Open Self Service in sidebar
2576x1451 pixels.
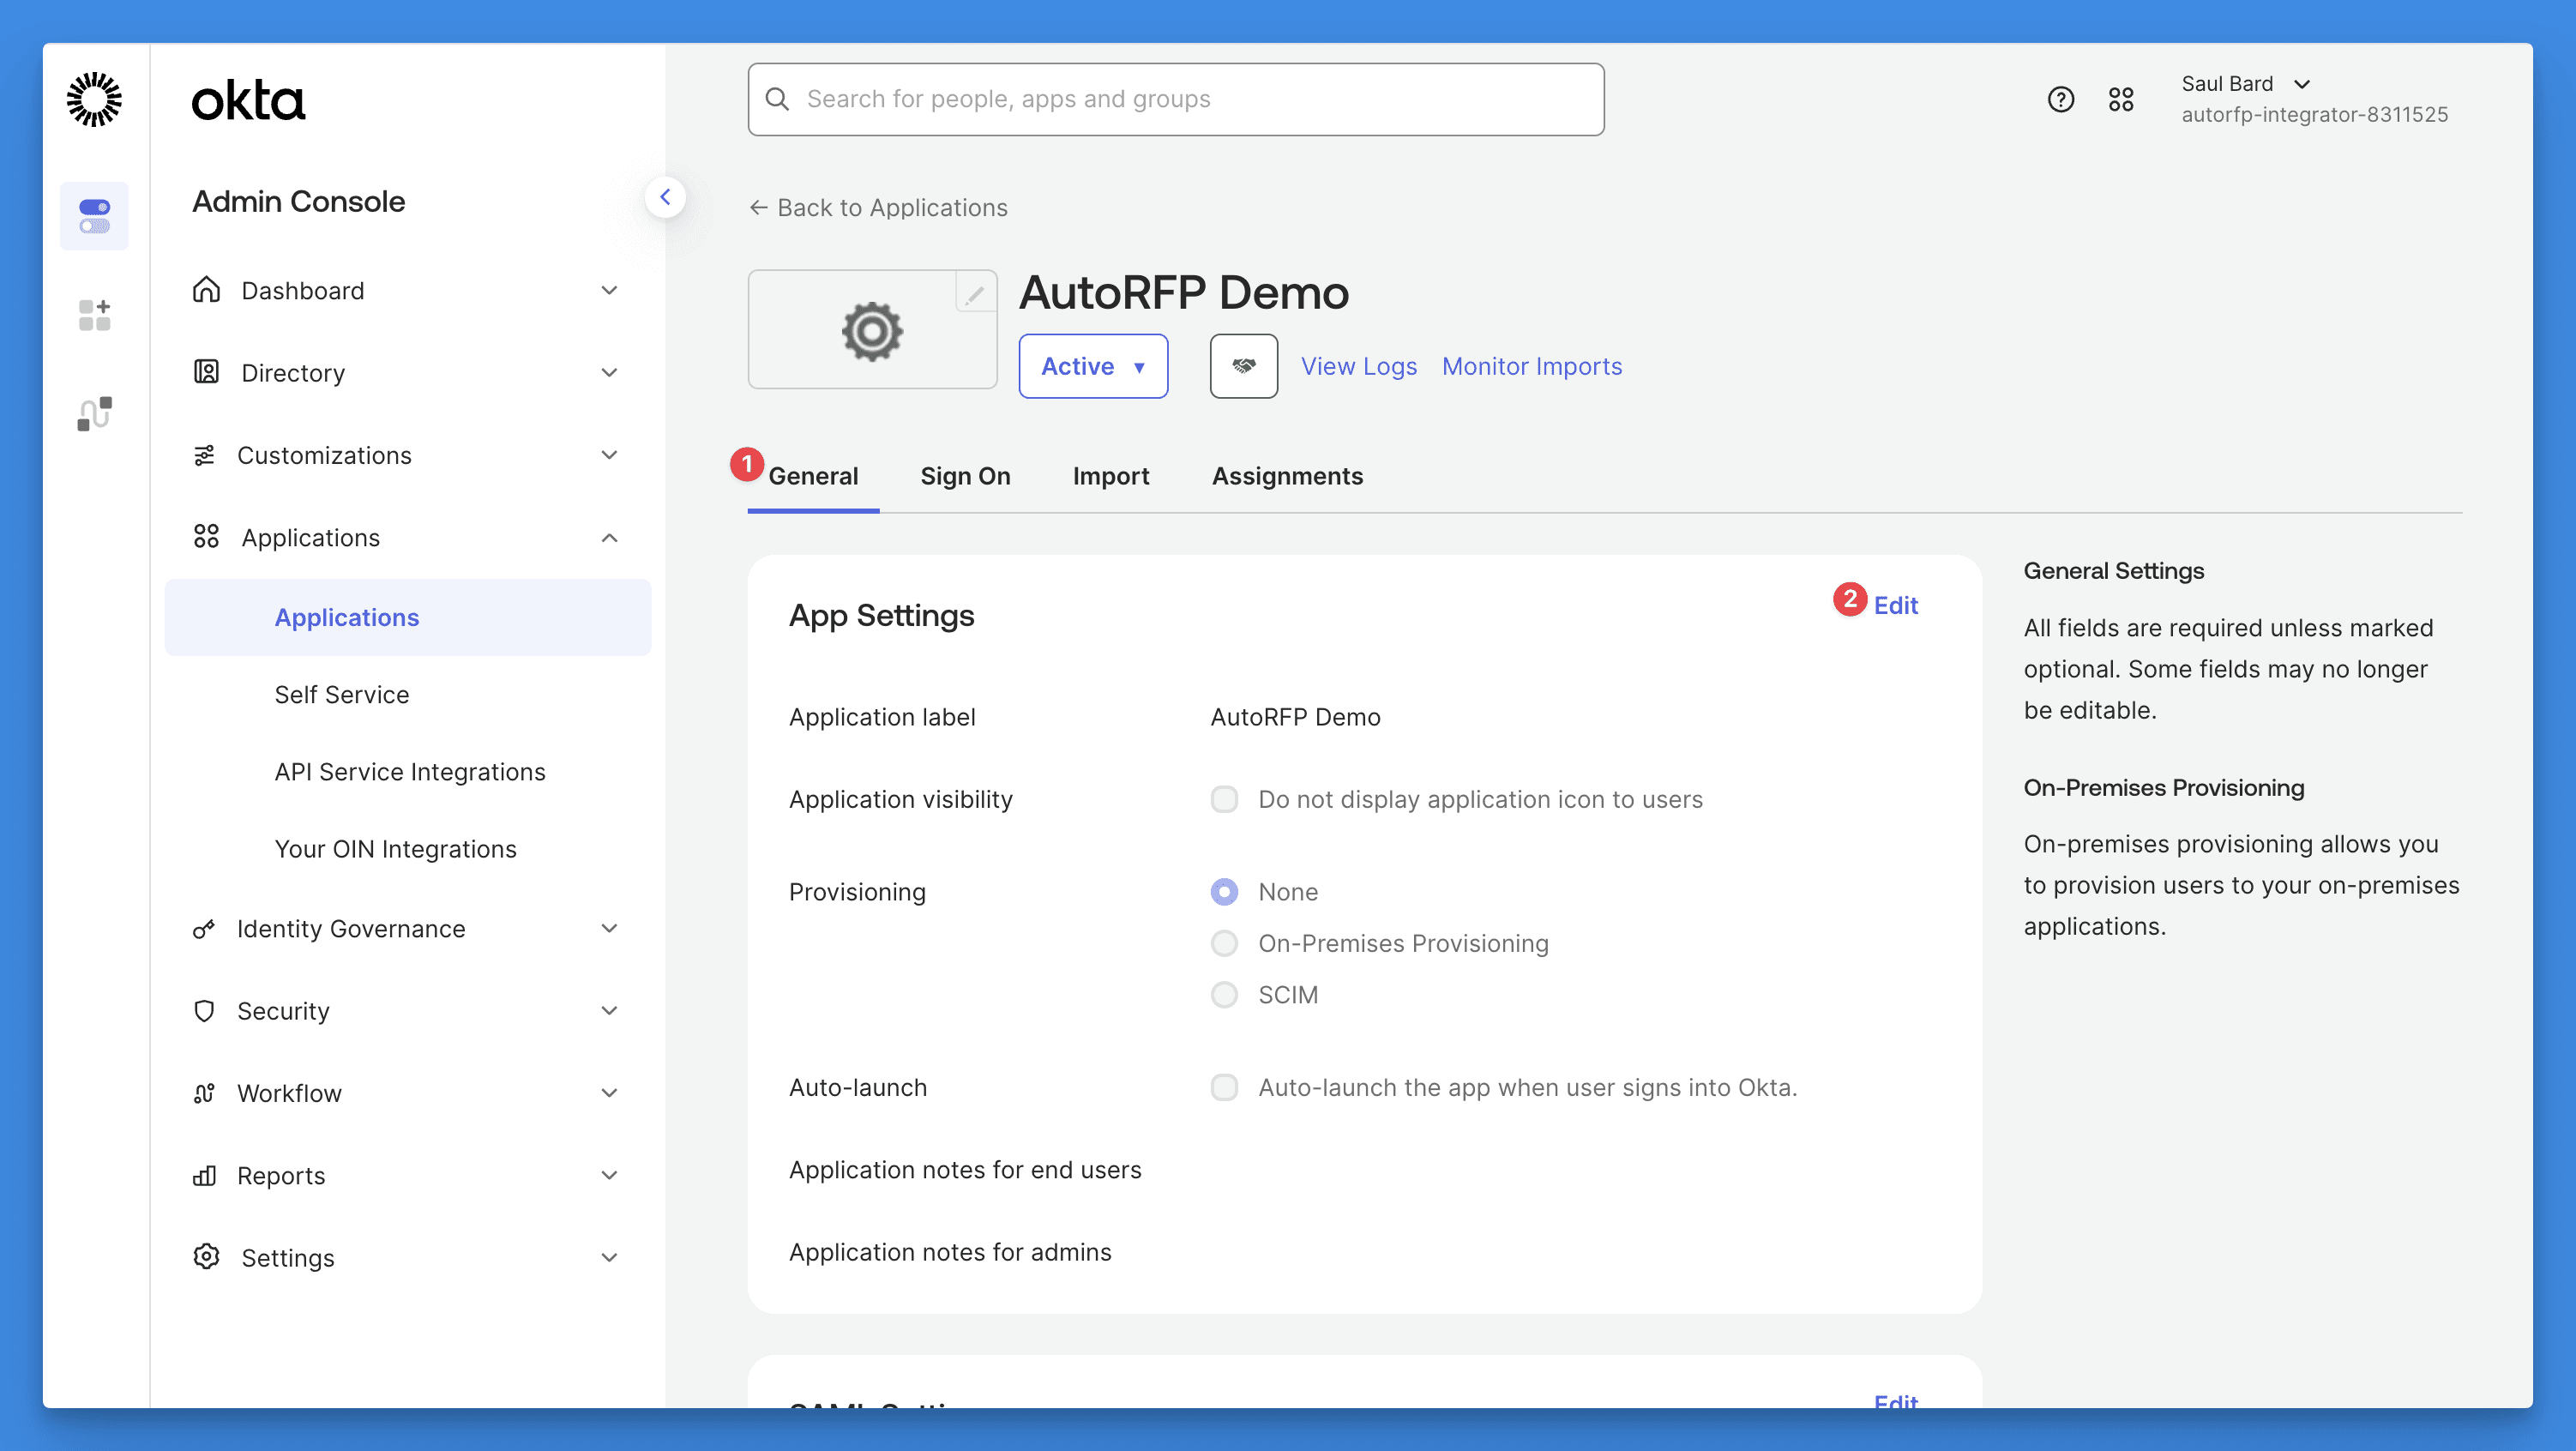342,694
